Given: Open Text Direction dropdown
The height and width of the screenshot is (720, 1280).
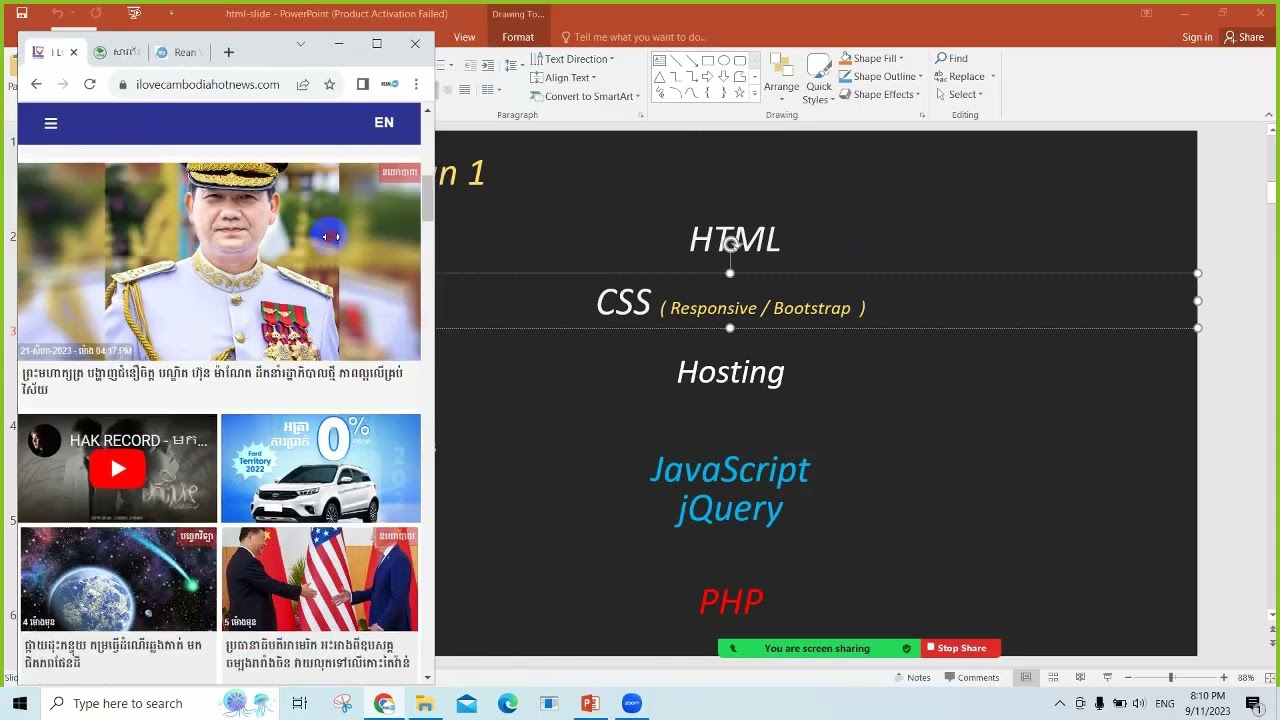Looking at the screenshot, I should click(572, 59).
